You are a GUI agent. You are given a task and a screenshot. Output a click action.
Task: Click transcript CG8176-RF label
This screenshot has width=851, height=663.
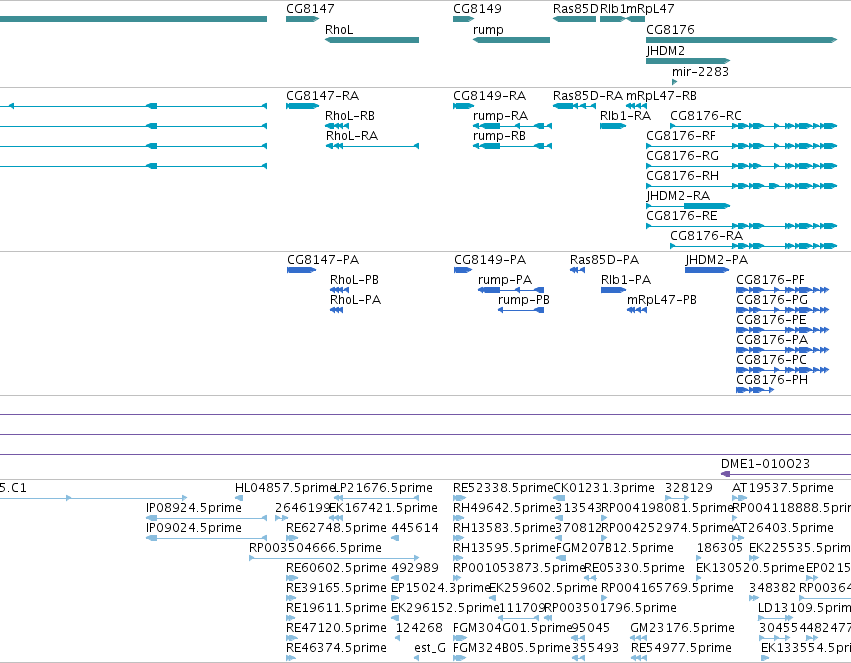(681, 136)
